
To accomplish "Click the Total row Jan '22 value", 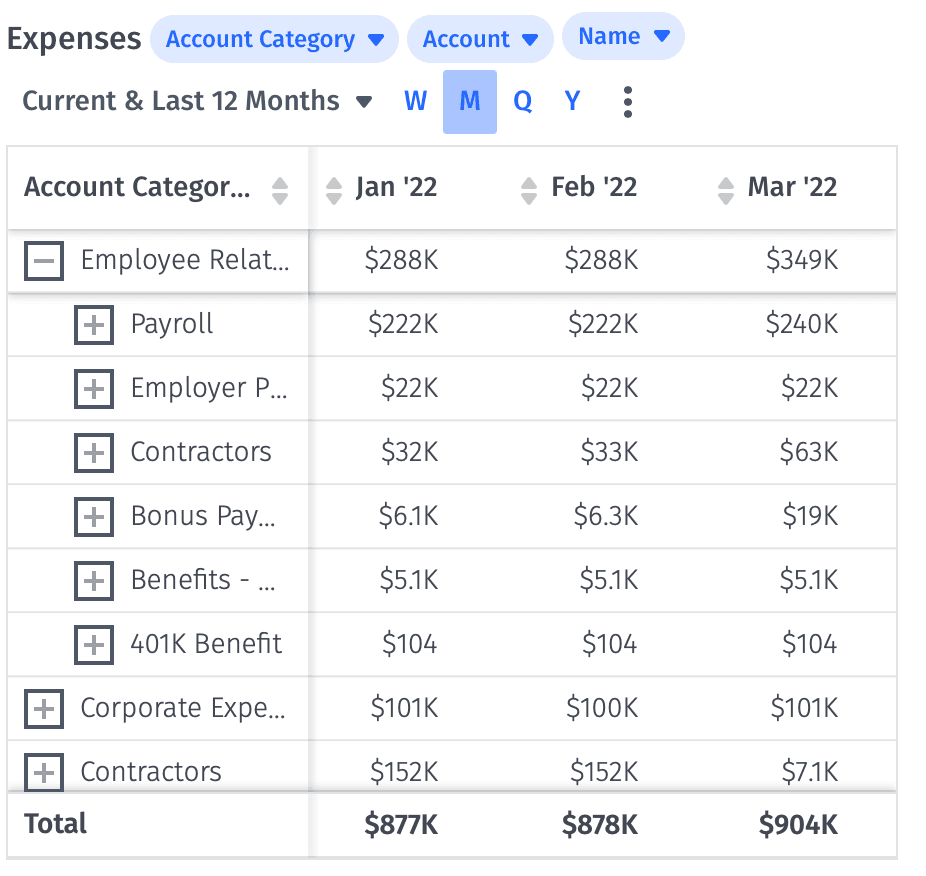I will [x=400, y=824].
